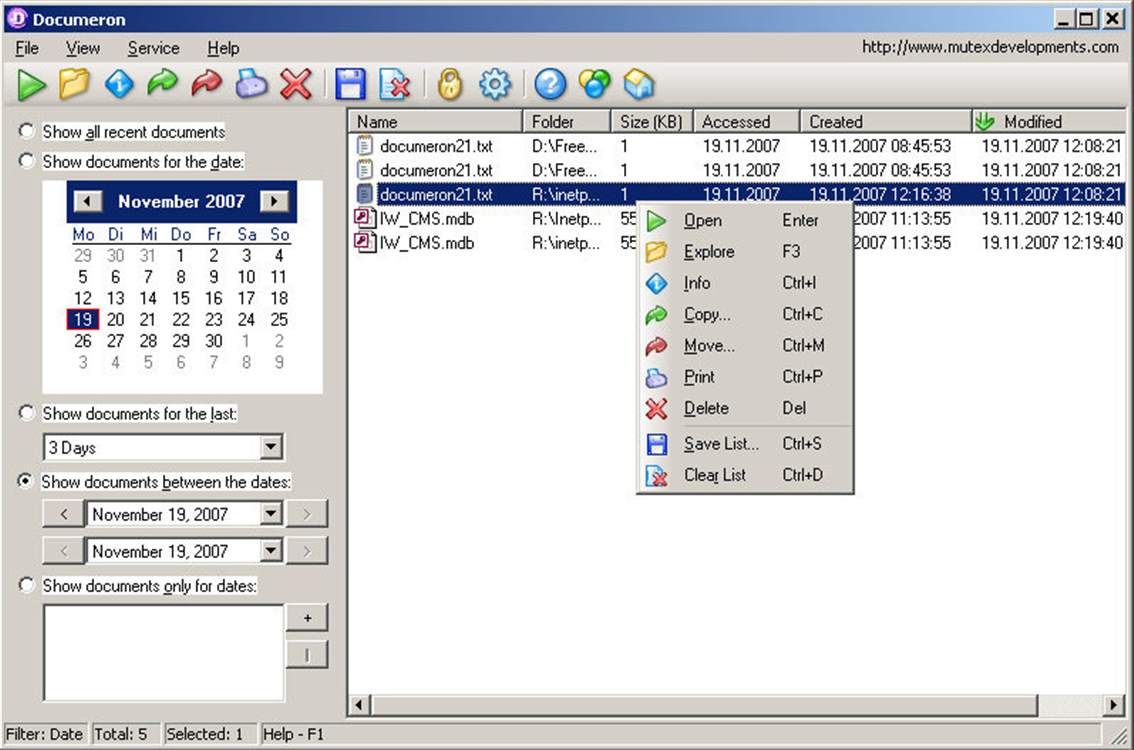Open document Info from the blue toolbar icon

[119, 85]
